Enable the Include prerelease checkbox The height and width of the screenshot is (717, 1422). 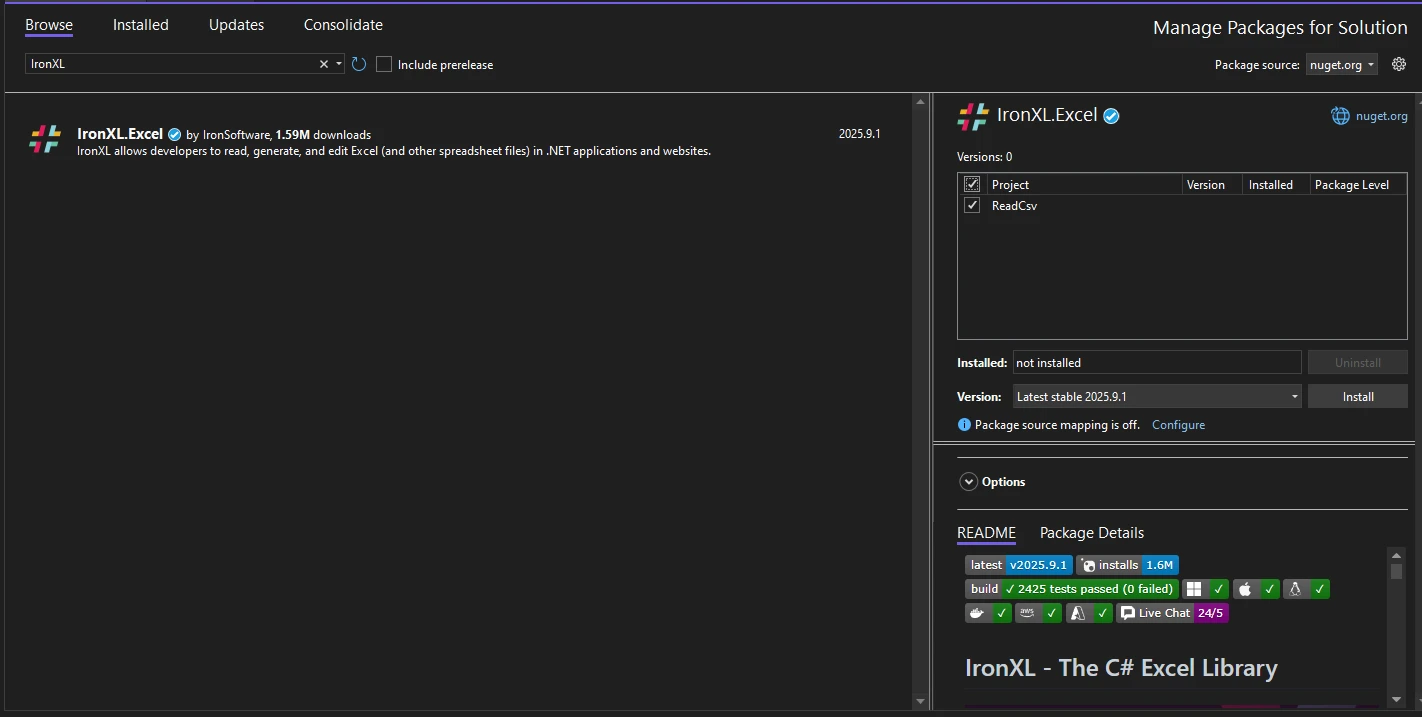coord(384,64)
